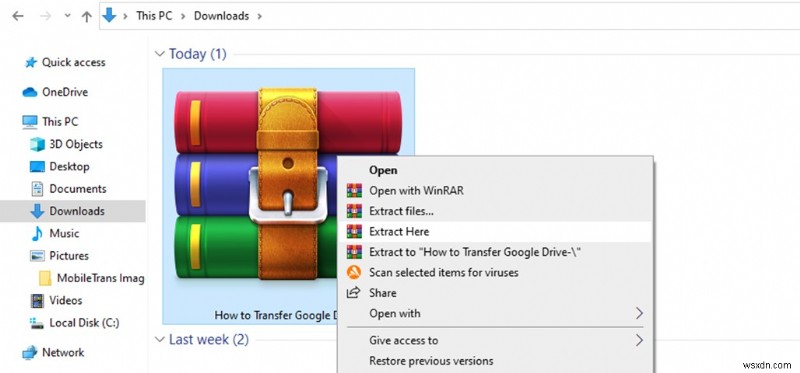This screenshot has width=800, height=373.
Task: Open Desktop in the navigation pane
Action: tap(69, 166)
